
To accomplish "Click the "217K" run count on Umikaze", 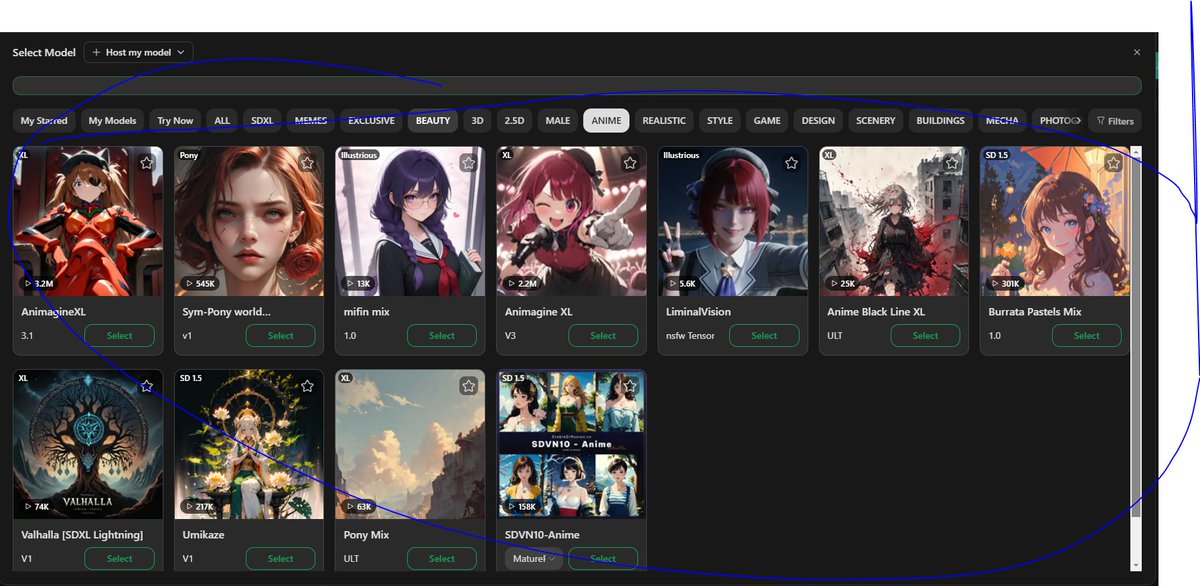I will [200, 507].
